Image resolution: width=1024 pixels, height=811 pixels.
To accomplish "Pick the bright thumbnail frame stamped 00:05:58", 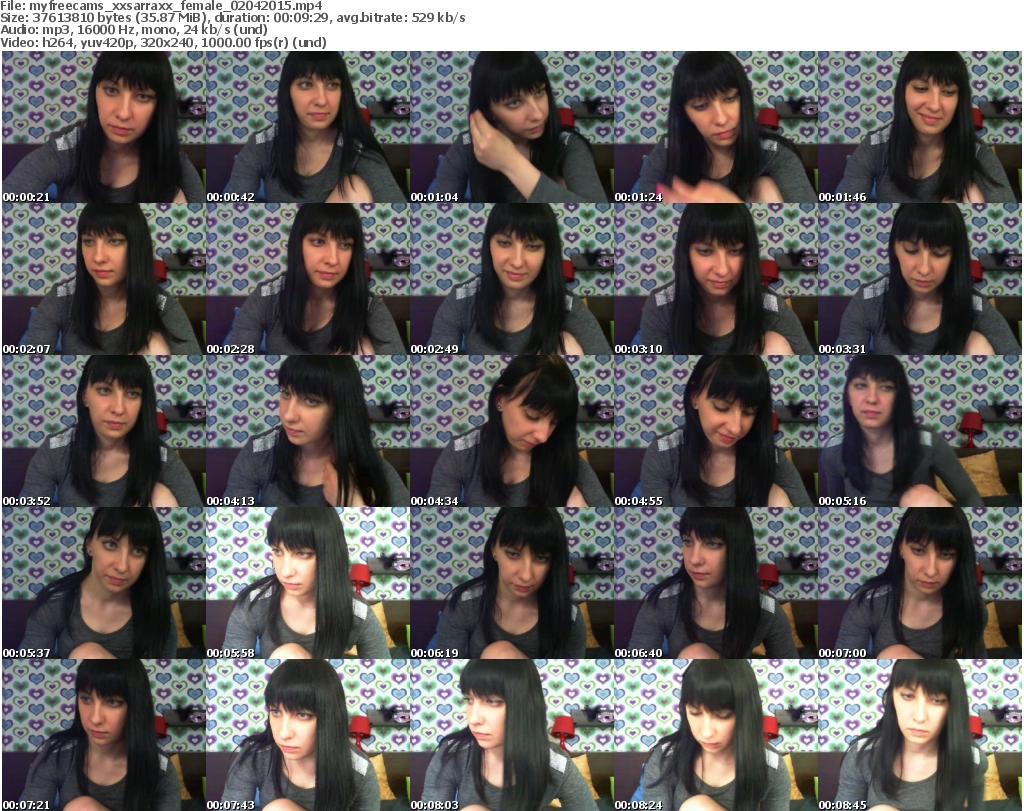I will (x=308, y=583).
